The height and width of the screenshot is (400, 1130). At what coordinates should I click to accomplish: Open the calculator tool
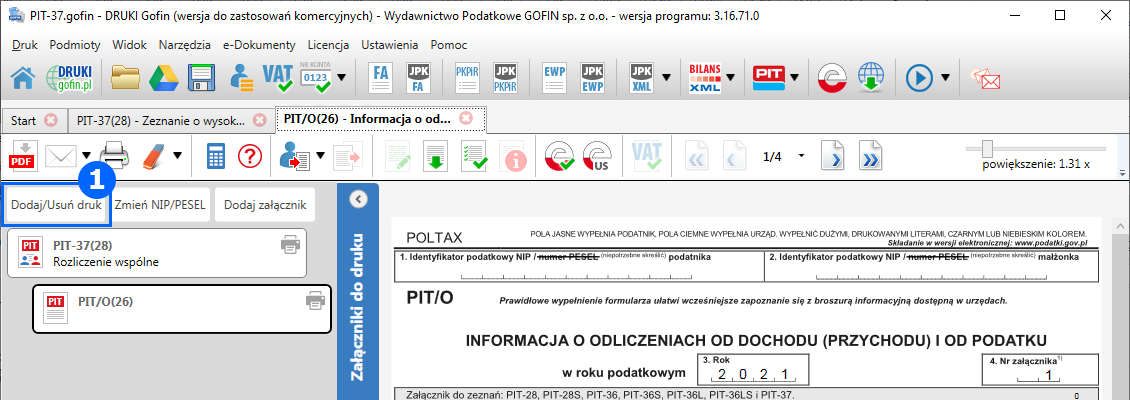(x=214, y=155)
